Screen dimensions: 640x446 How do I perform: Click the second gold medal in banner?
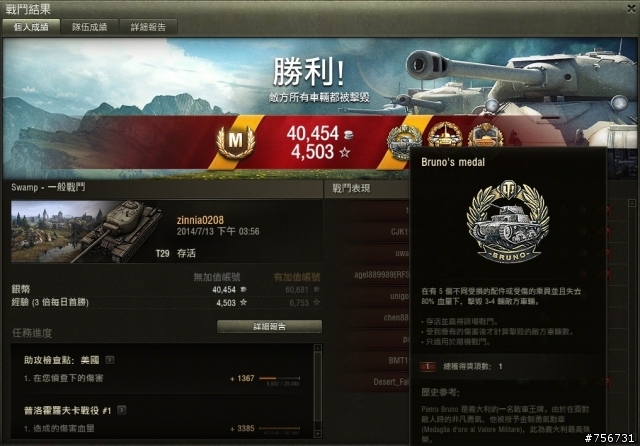point(444,135)
